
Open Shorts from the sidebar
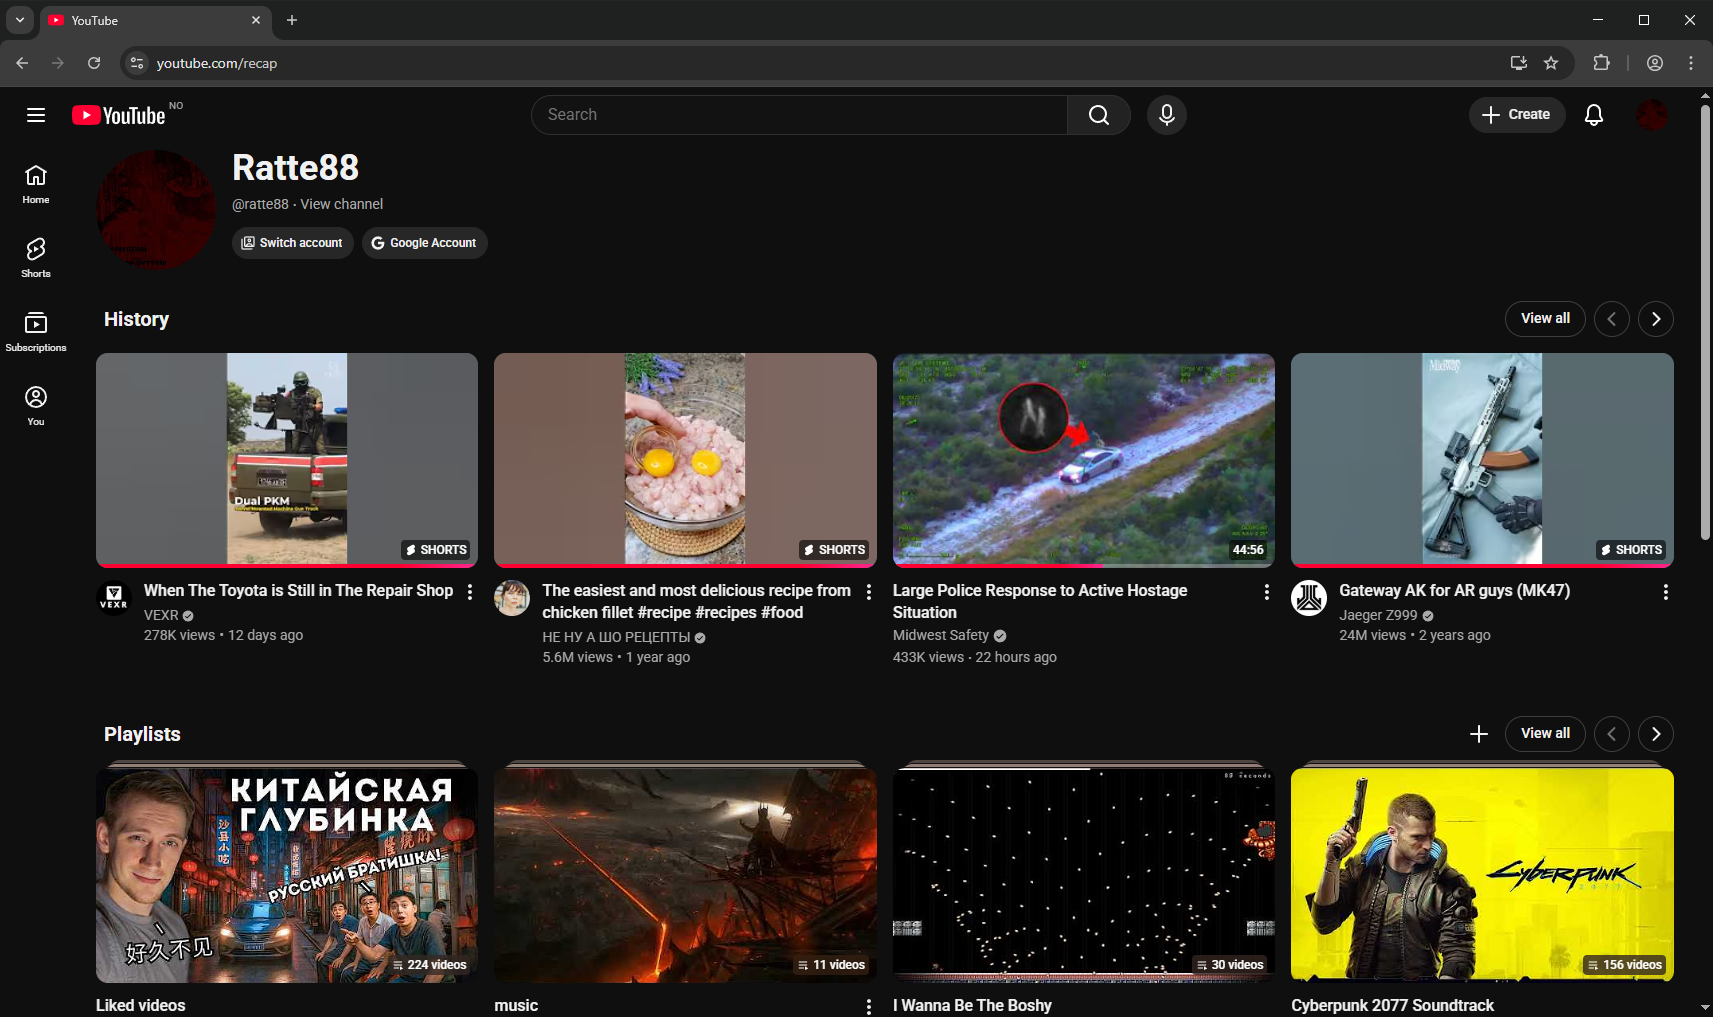(x=36, y=257)
